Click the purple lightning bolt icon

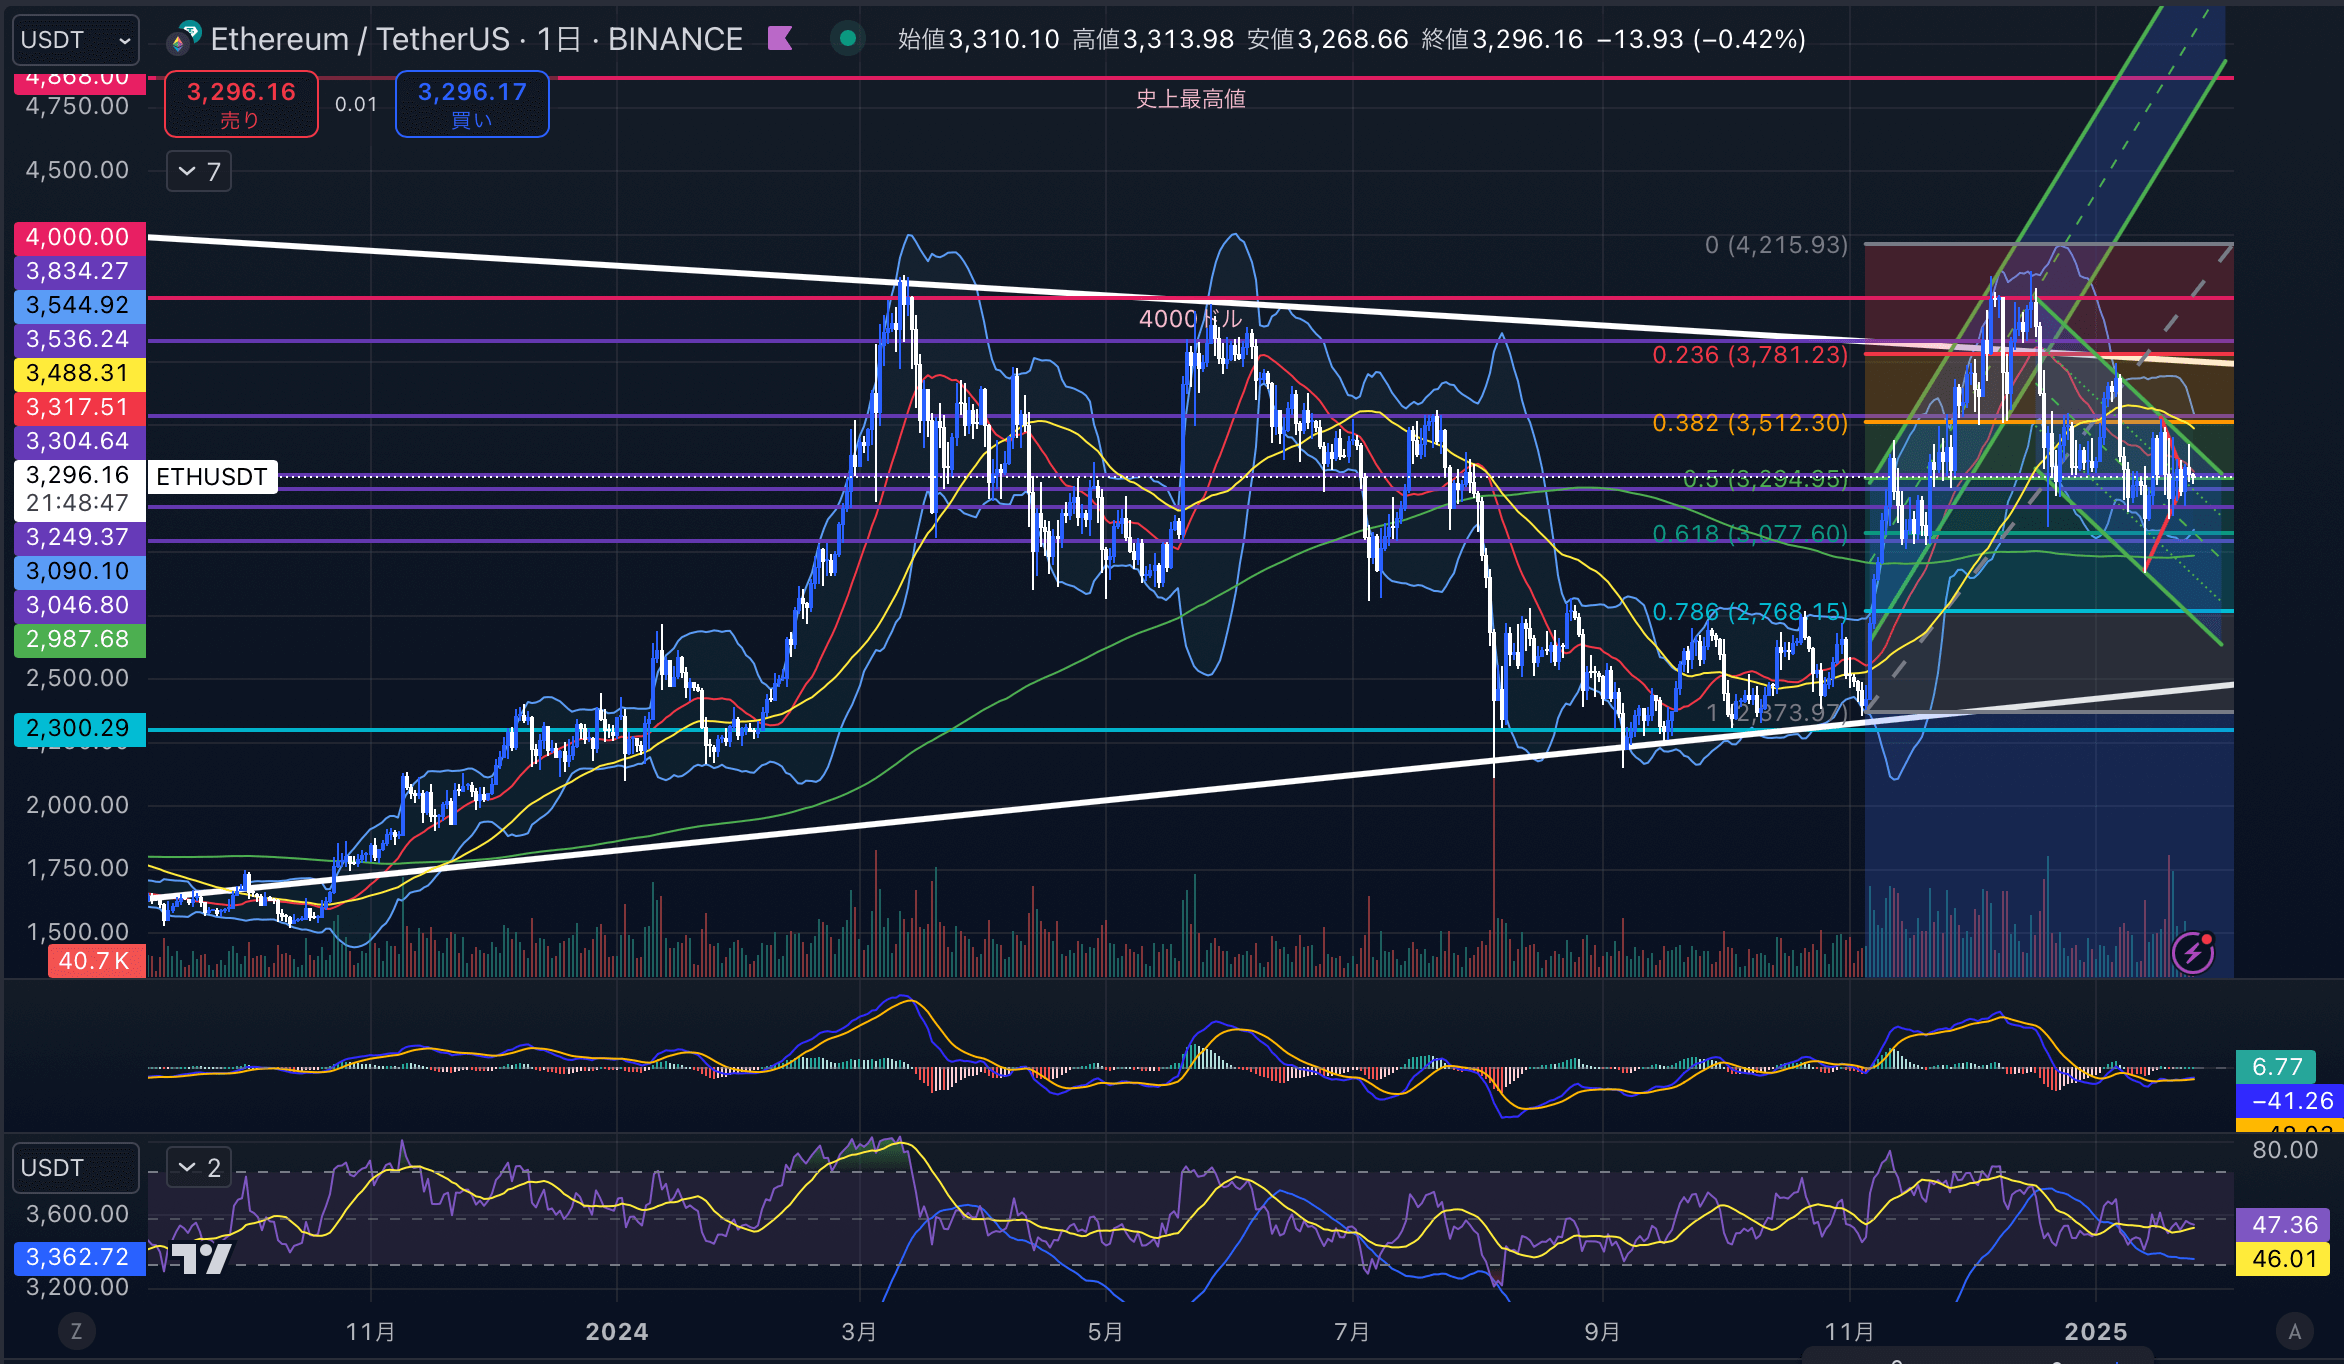(2193, 952)
